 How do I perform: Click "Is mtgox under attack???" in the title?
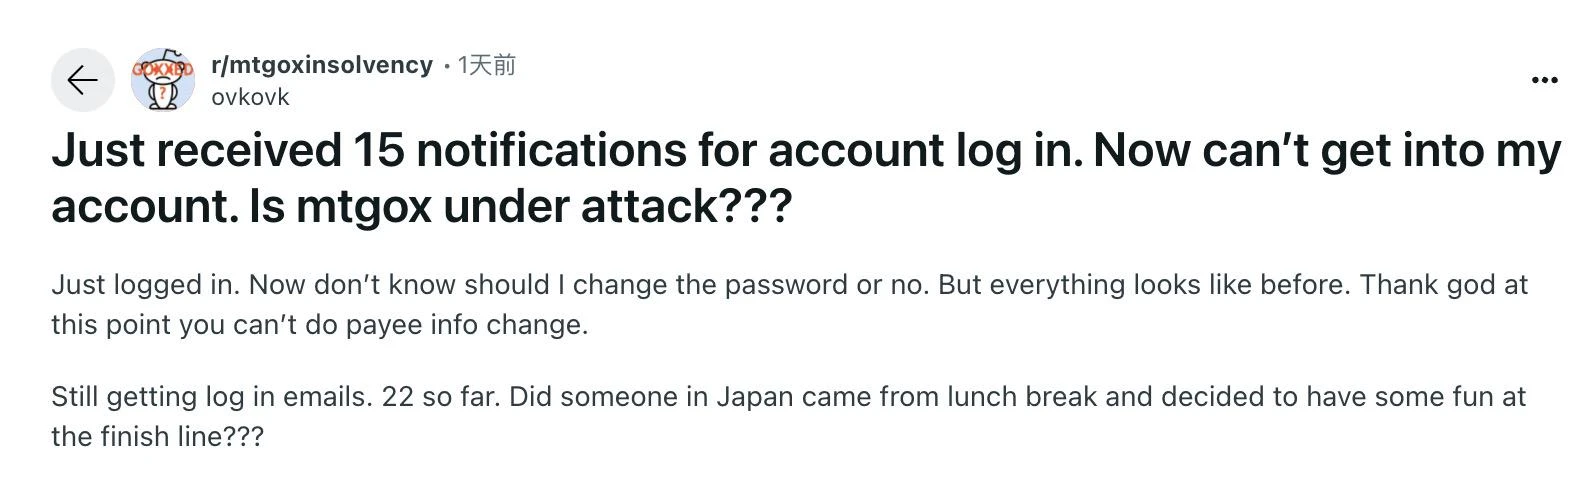tap(520, 207)
